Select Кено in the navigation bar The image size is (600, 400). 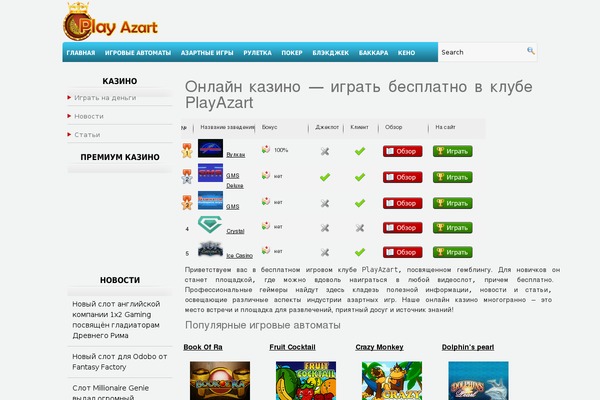(406, 53)
